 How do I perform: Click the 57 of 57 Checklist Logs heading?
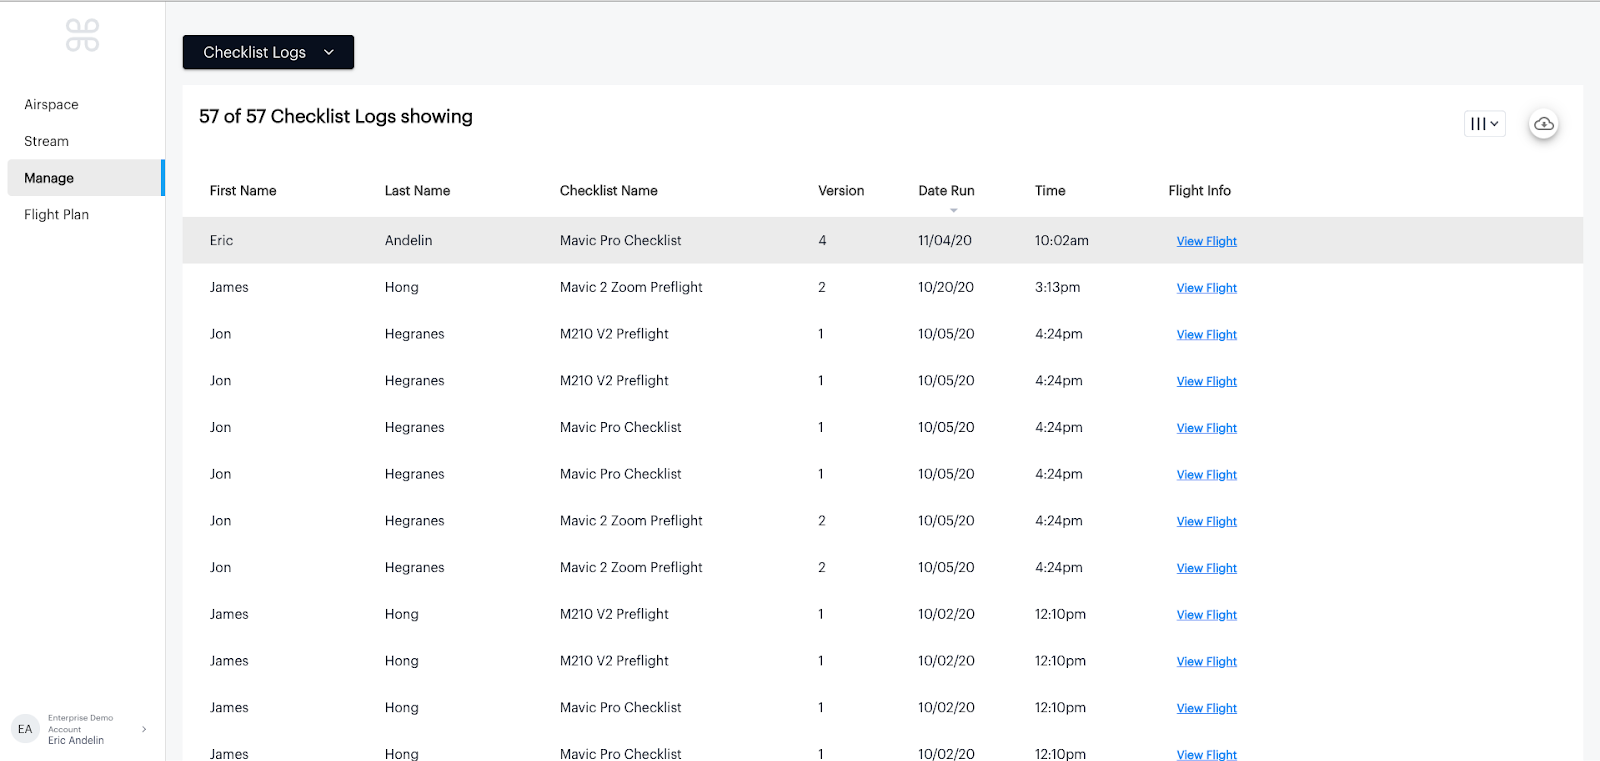(x=336, y=116)
